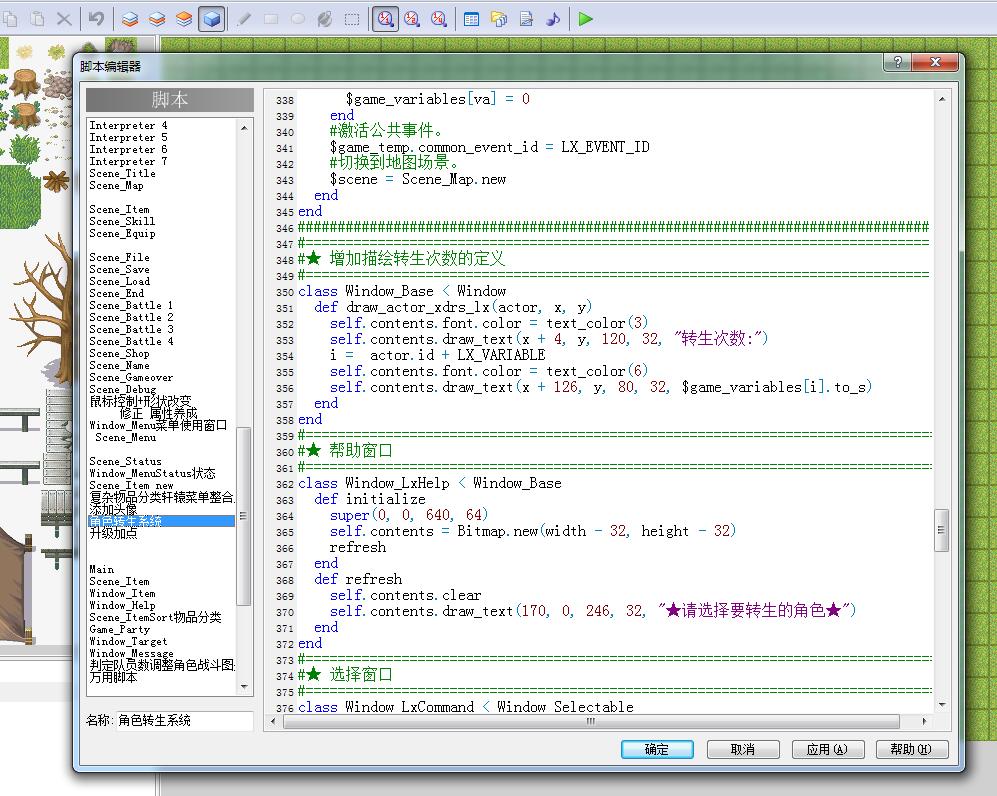Select the Ellipse drawing tool

(x=298, y=19)
